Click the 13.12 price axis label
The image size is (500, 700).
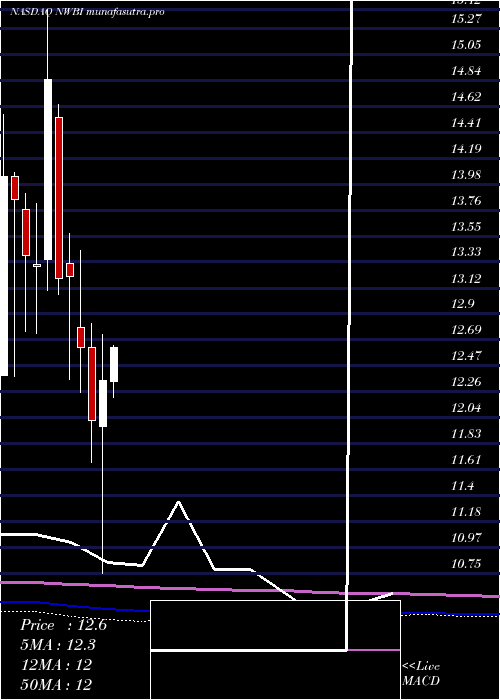466,279
